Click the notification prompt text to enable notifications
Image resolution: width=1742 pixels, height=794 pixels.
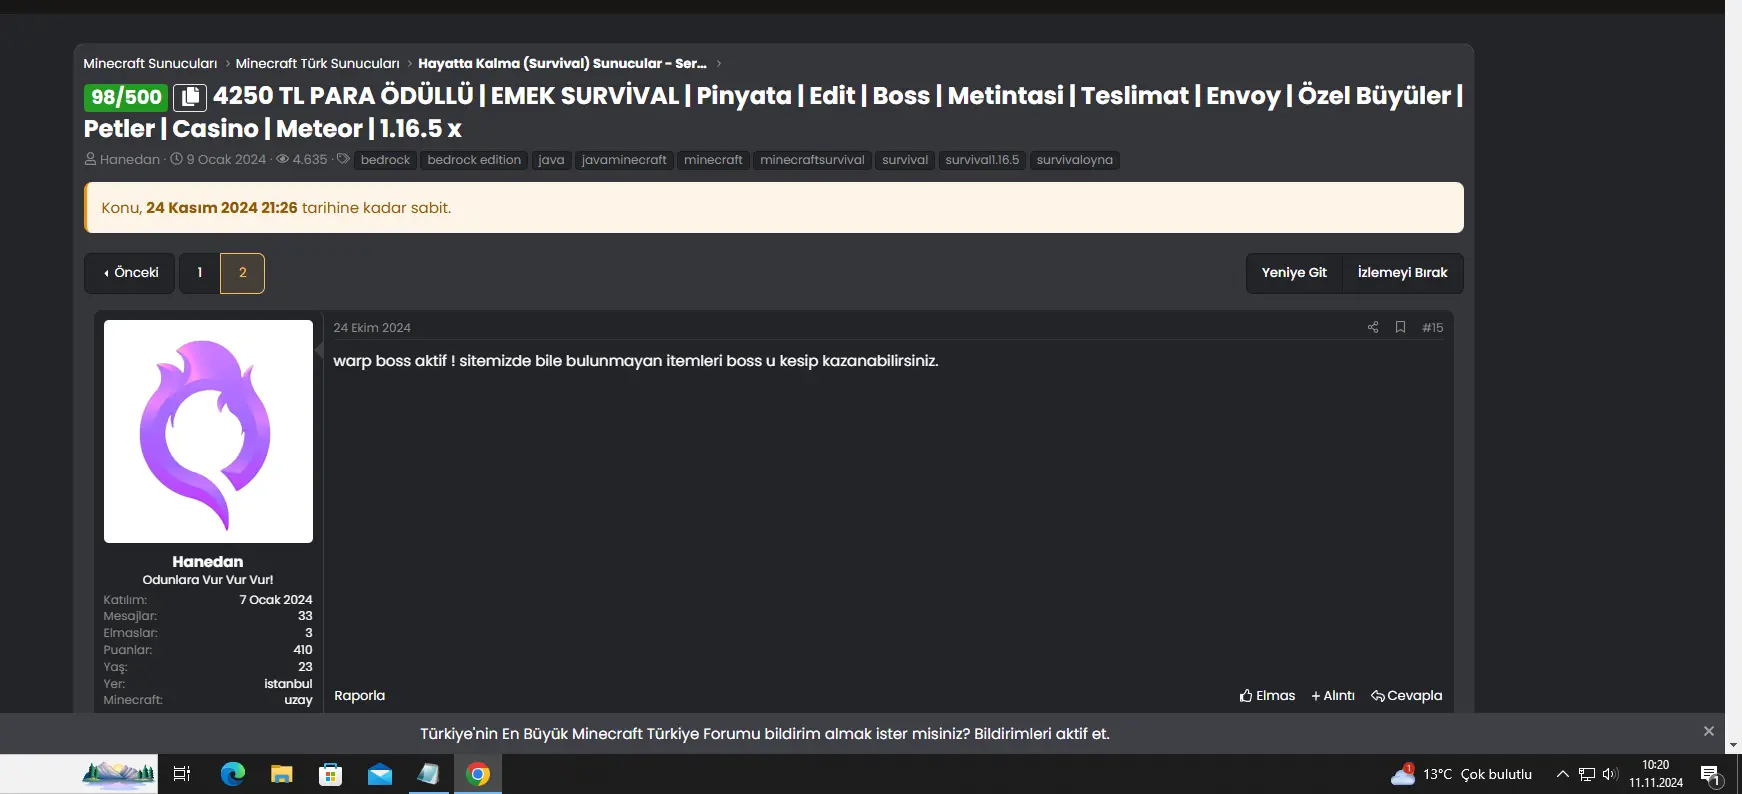pyautogui.click(x=765, y=734)
